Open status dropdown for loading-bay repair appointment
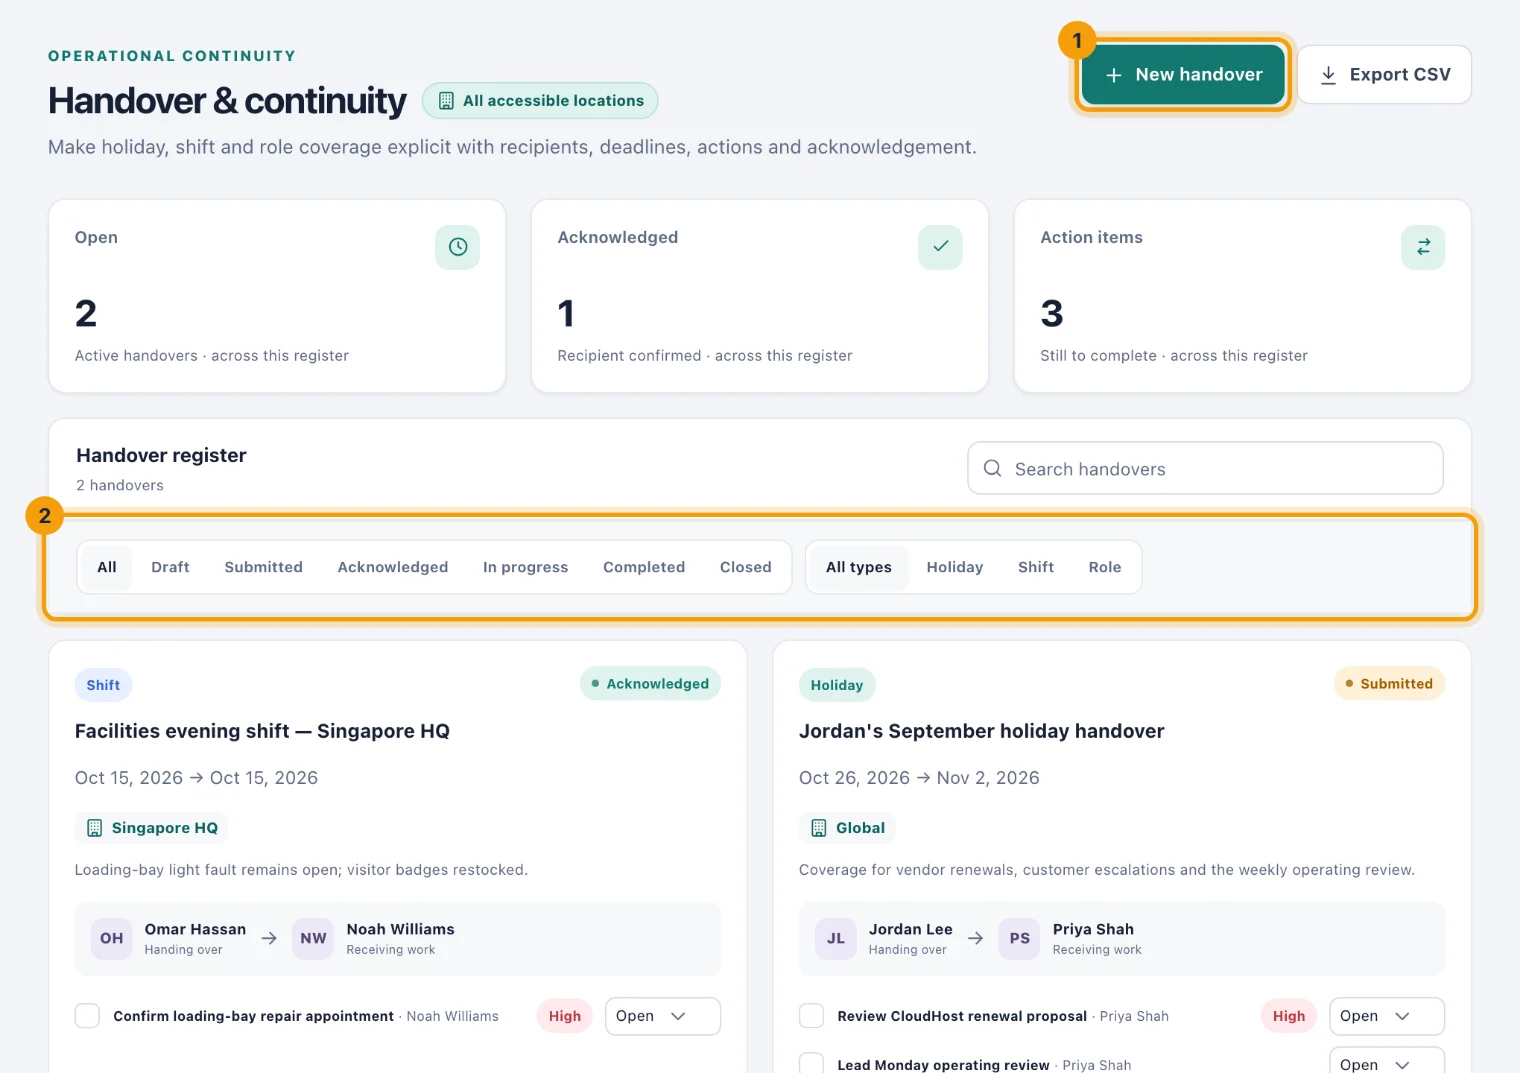Screen dimensions: 1520x1073 click(663, 1016)
